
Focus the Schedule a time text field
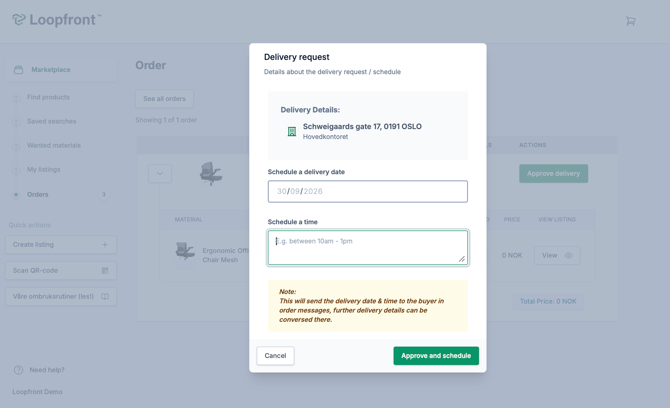(367, 248)
